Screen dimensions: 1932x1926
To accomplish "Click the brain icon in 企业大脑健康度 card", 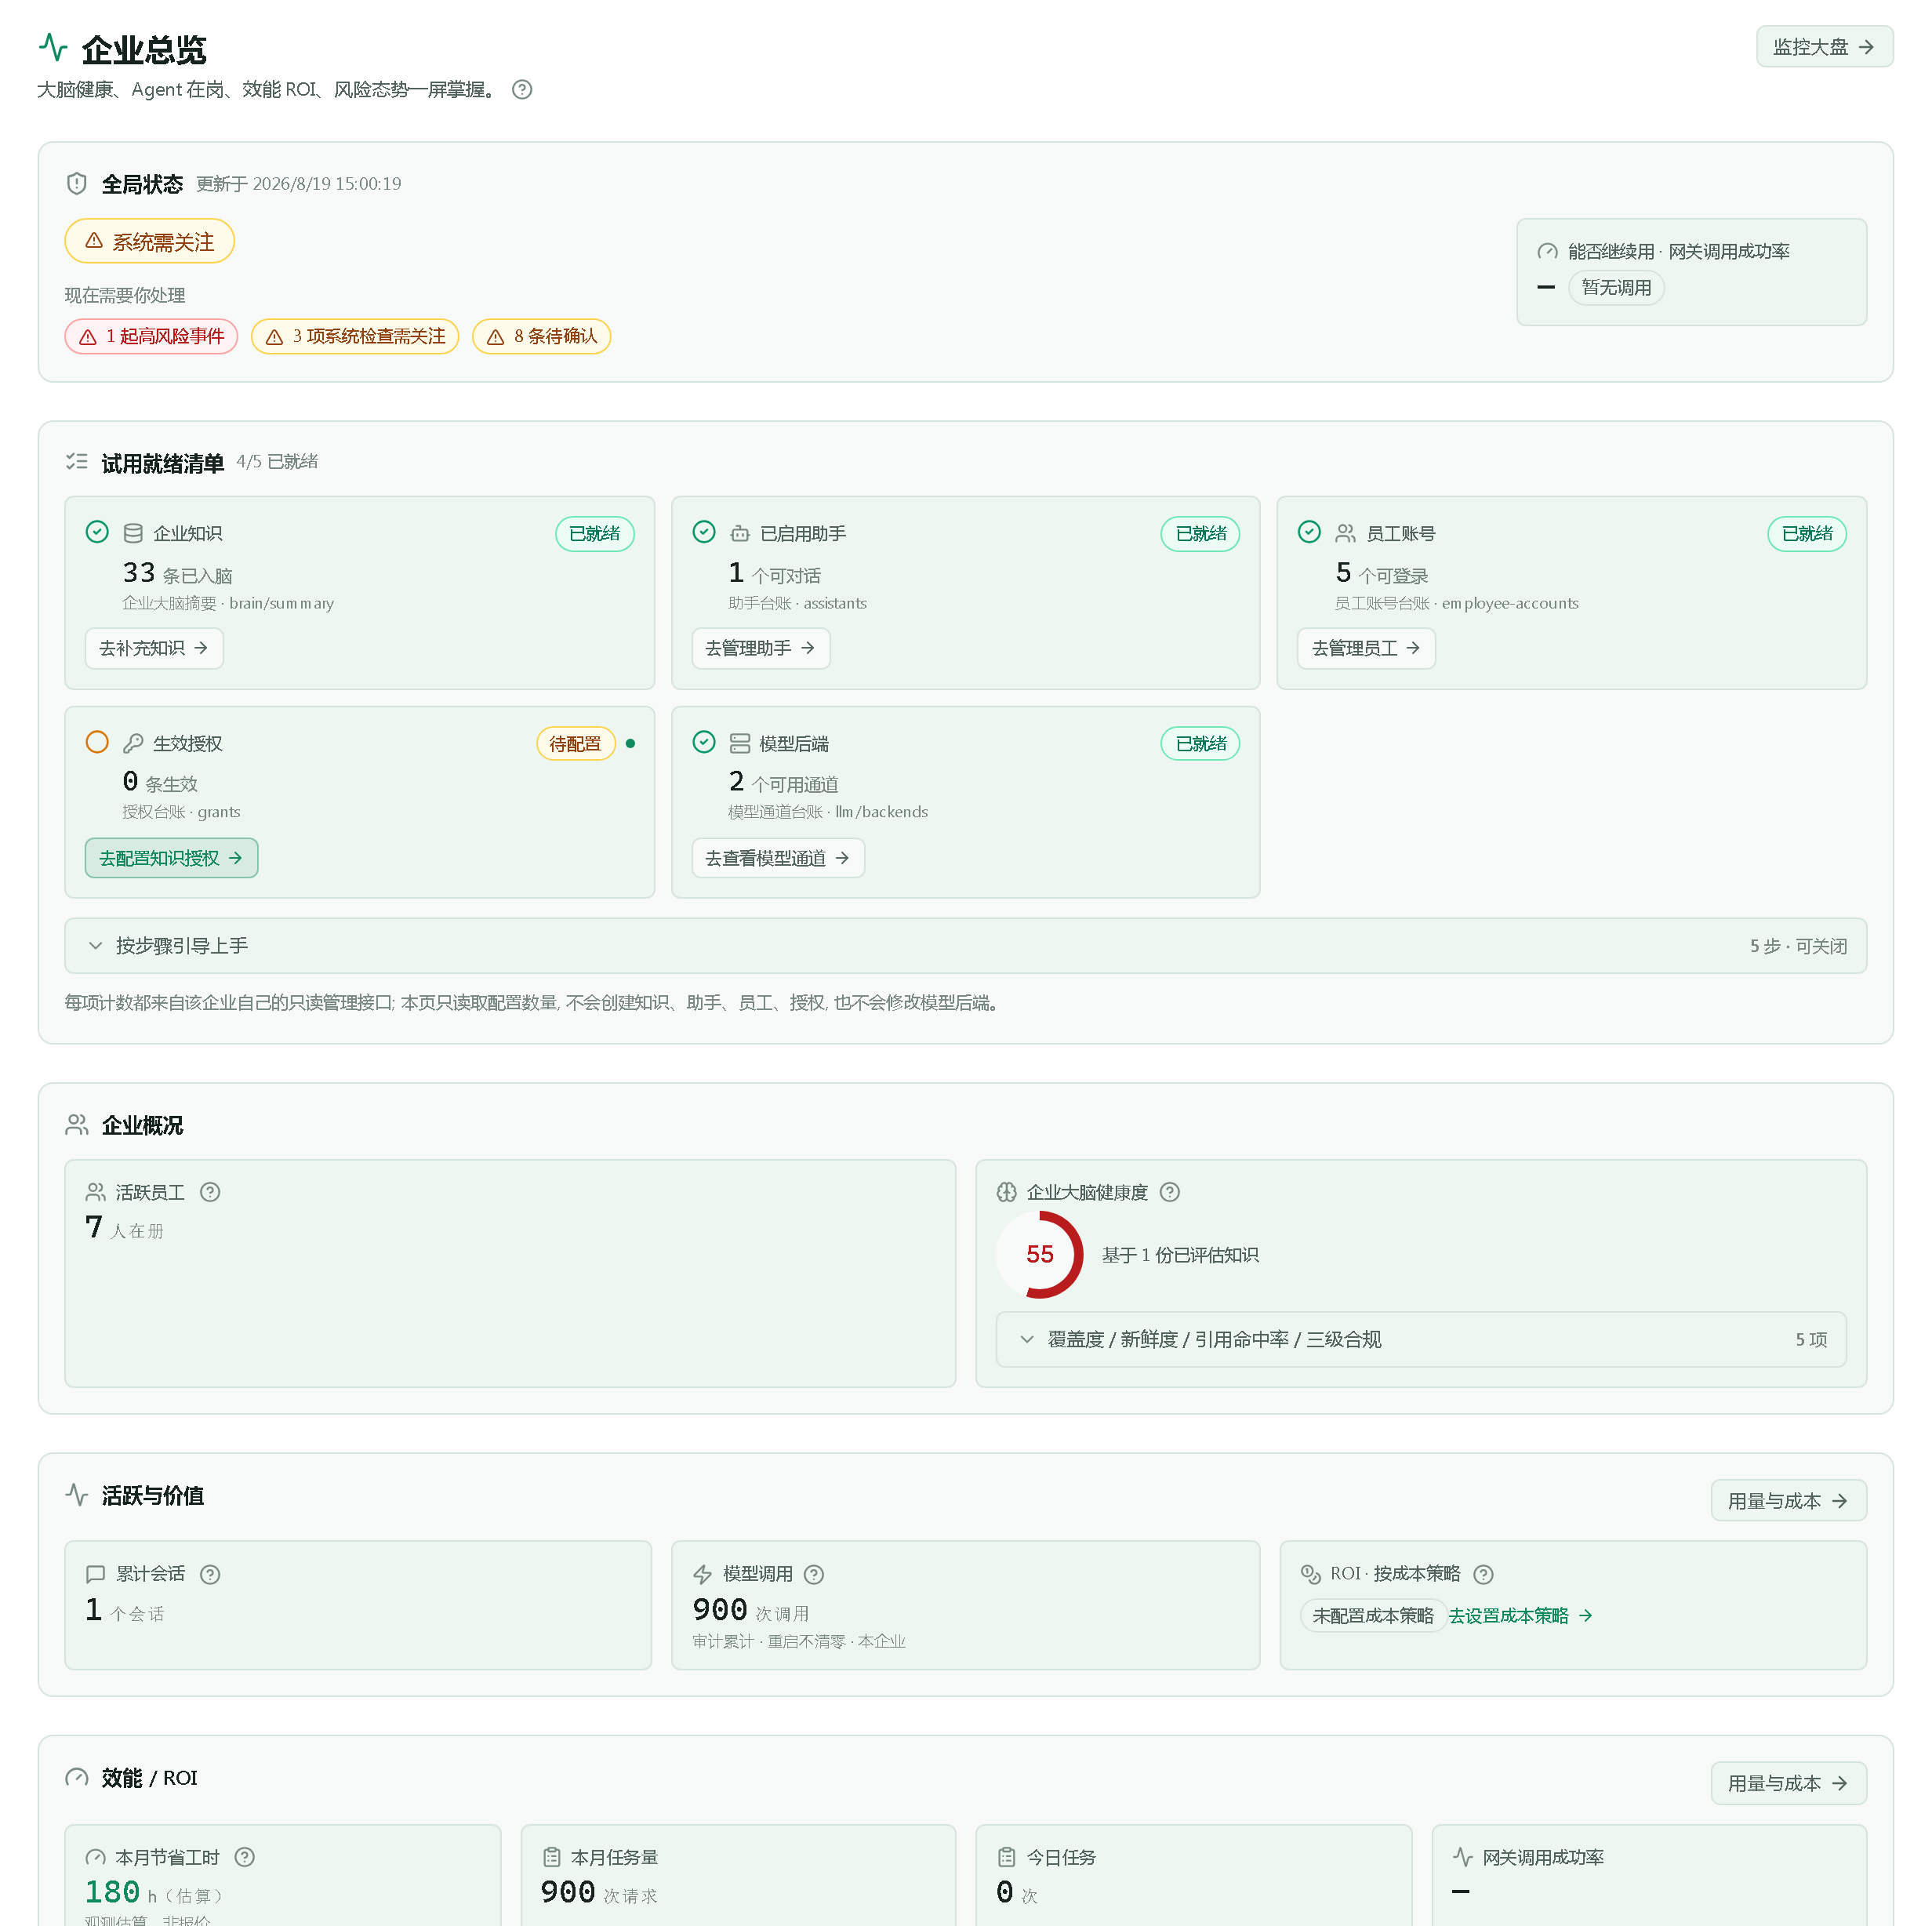I will tap(1007, 1192).
